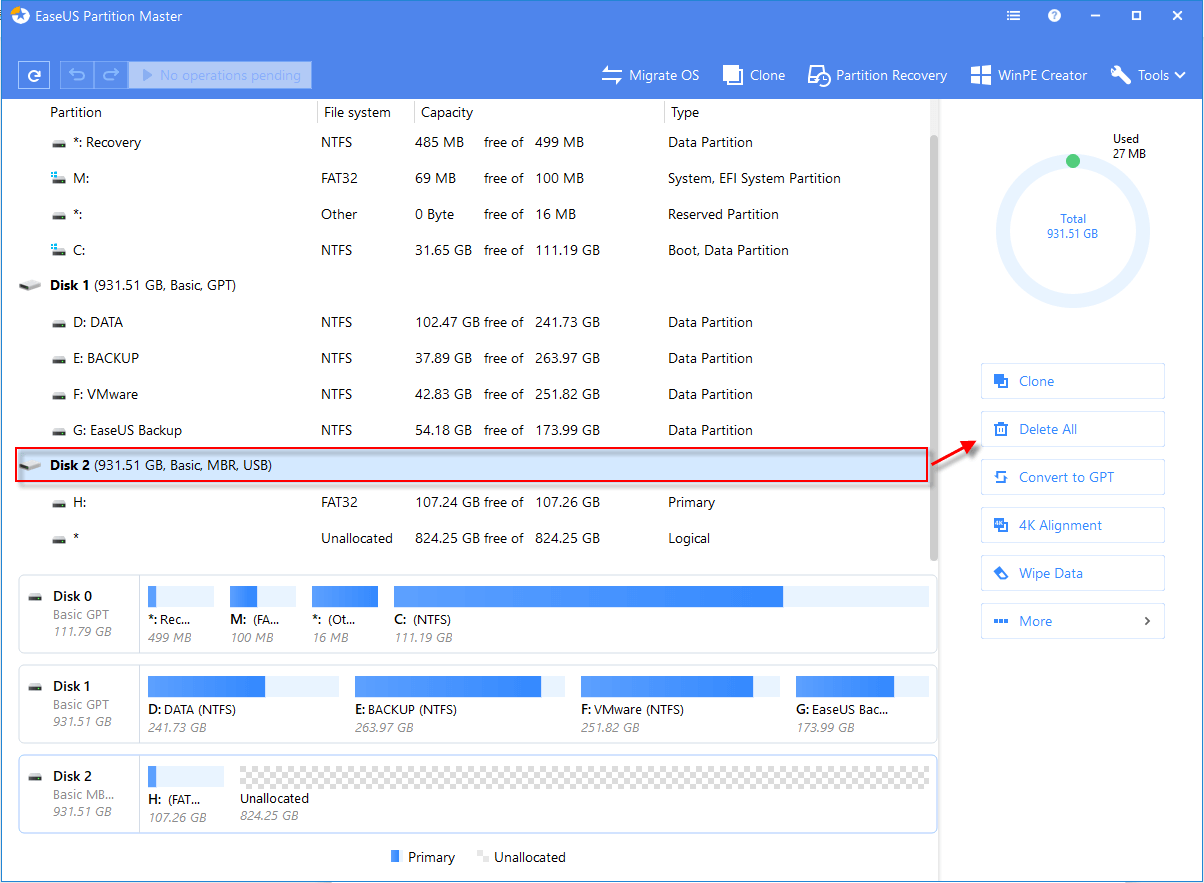Click the Disk 0 label in disk map
1204x883 pixels.
coord(72,596)
